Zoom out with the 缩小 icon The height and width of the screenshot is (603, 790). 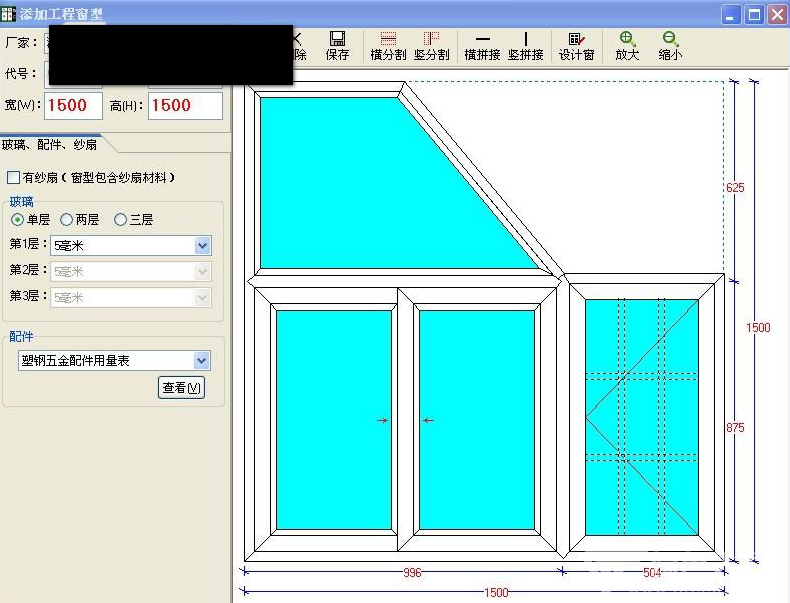(670, 46)
